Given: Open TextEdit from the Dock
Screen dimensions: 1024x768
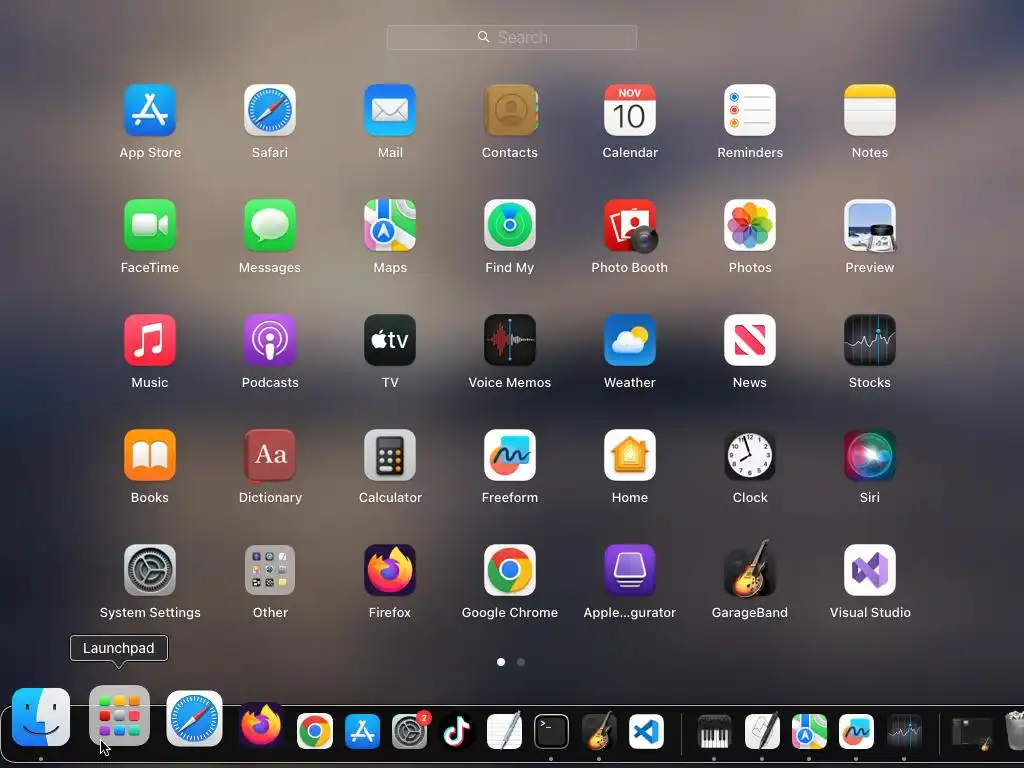Looking at the screenshot, I should coord(504,731).
